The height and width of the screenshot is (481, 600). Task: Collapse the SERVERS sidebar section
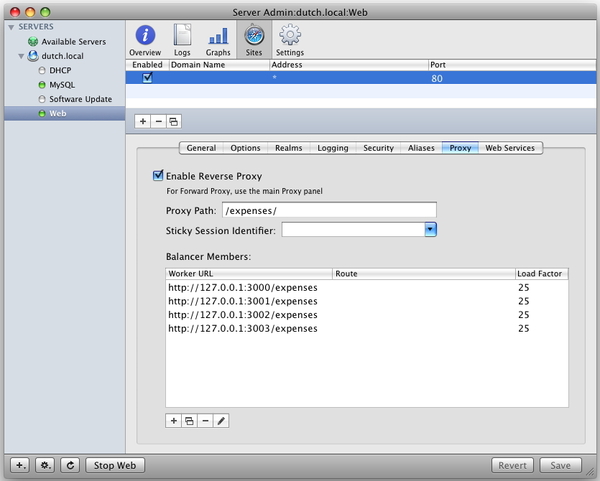click(x=11, y=27)
